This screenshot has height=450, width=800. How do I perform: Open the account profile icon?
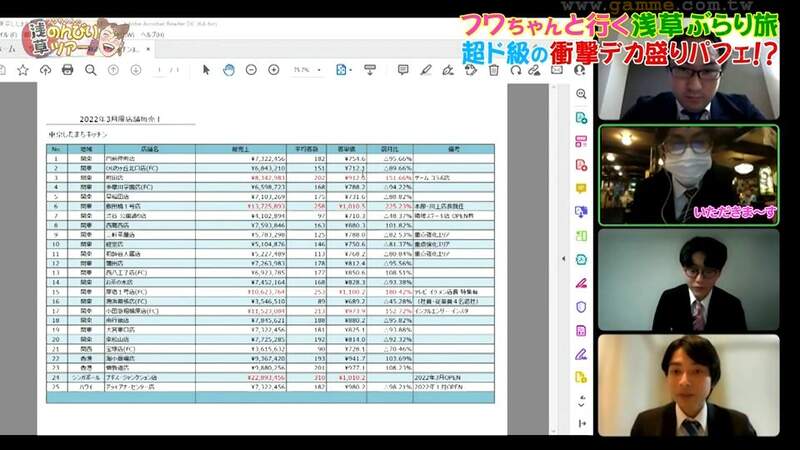coord(580,70)
